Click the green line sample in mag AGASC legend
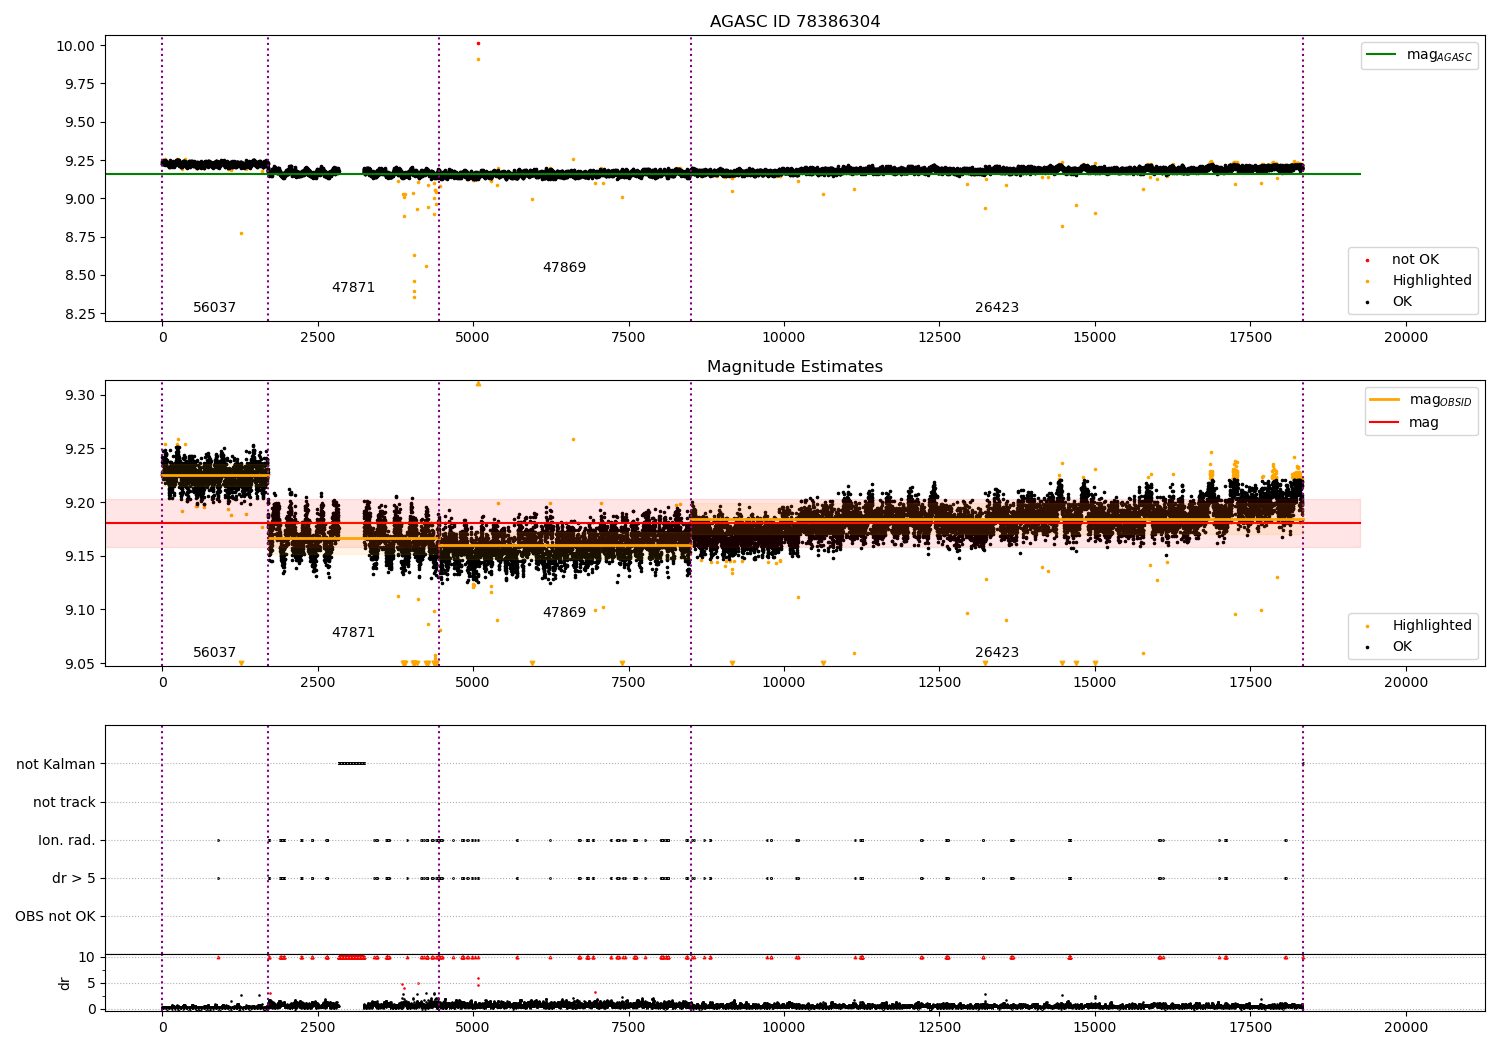Viewport: 1500px width, 1050px height. tap(1382, 55)
